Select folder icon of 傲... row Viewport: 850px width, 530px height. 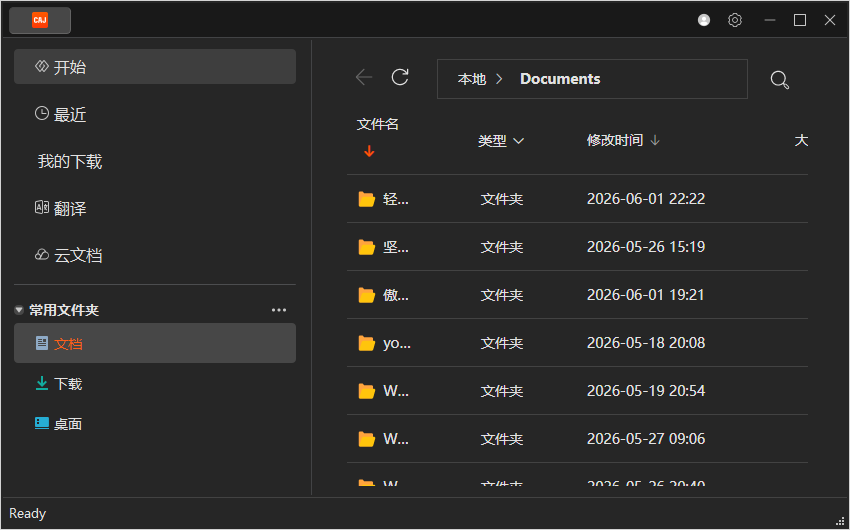pyautogui.click(x=367, y=295)
